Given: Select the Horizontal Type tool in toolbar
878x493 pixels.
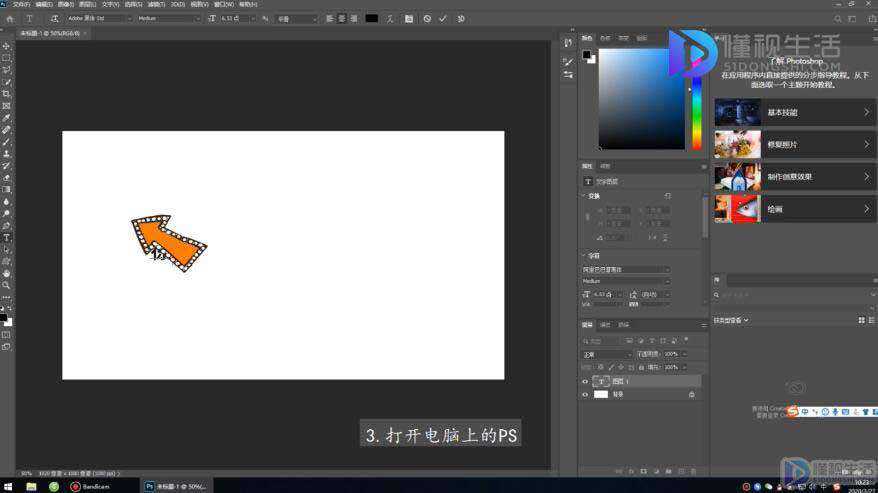Looking at the screenshot, I should (x=7, y=238).
